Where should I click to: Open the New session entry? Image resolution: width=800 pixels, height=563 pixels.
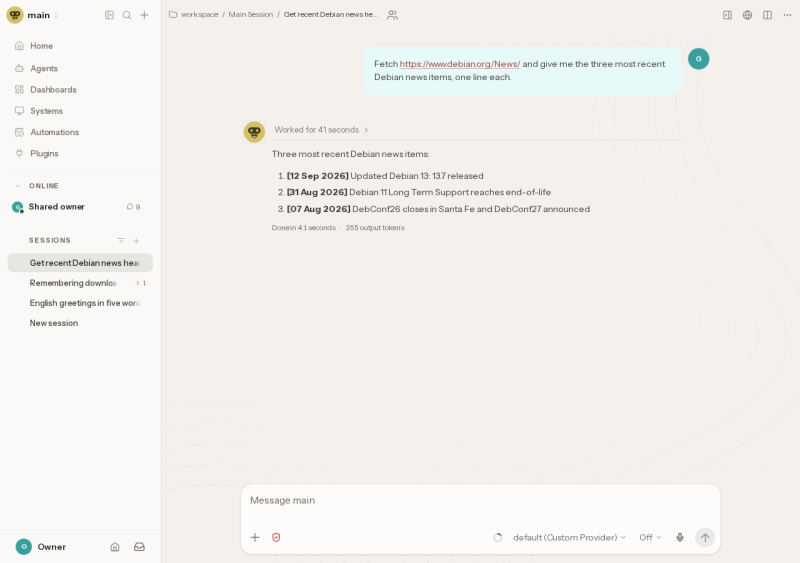[x=80, y=323]
